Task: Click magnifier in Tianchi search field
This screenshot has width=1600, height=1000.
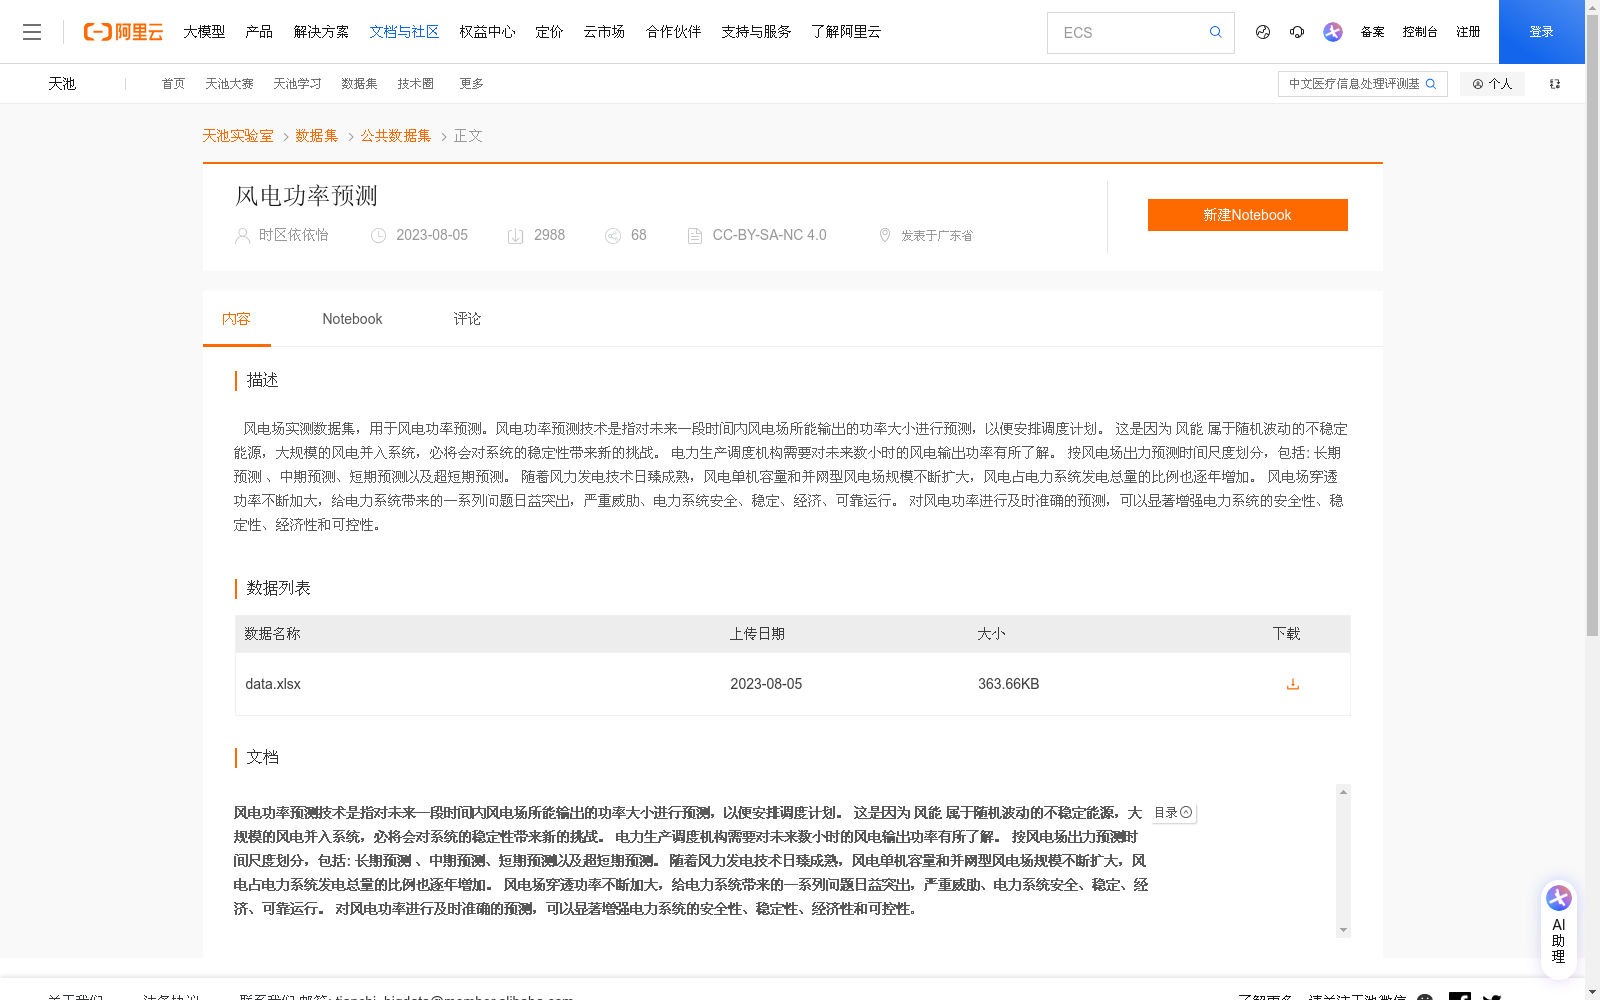Action: [x=1431, y=84]
